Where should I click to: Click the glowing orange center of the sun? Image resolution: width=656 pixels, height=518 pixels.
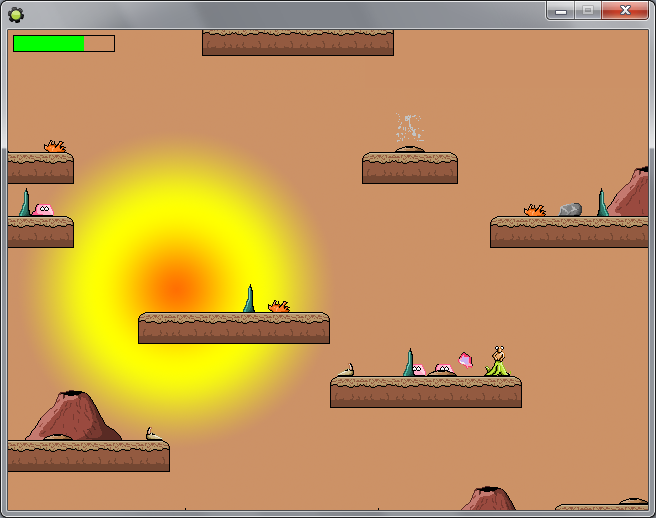click(177, 284)
